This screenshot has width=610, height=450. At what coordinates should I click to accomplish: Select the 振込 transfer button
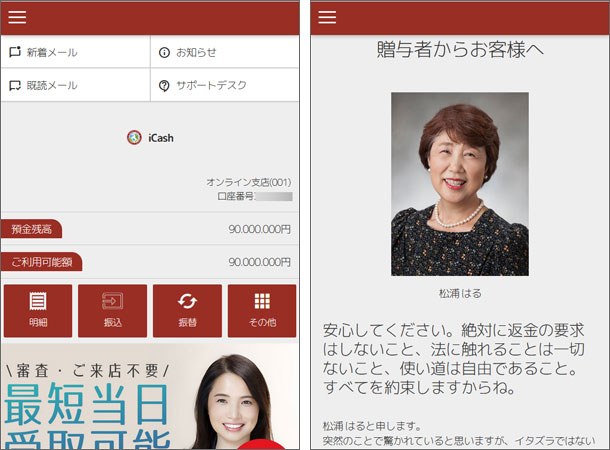[x=112, y=310]
